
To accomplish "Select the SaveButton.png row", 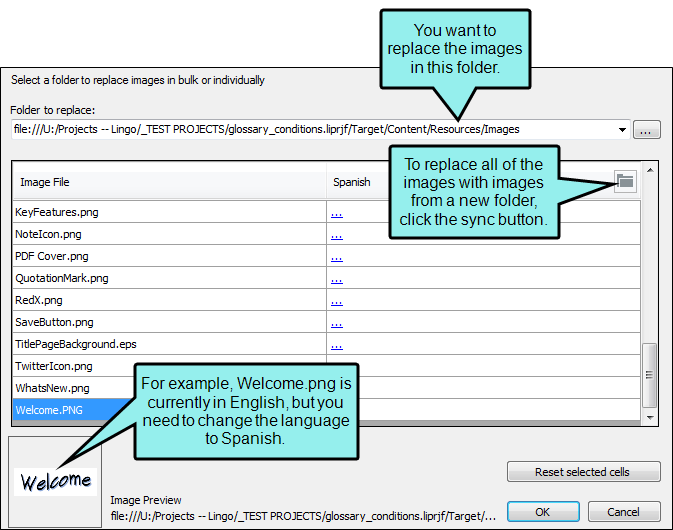I will [326, 322].
